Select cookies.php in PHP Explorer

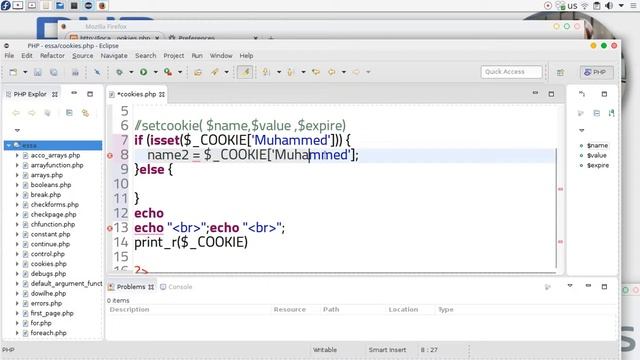click(48, 264)
